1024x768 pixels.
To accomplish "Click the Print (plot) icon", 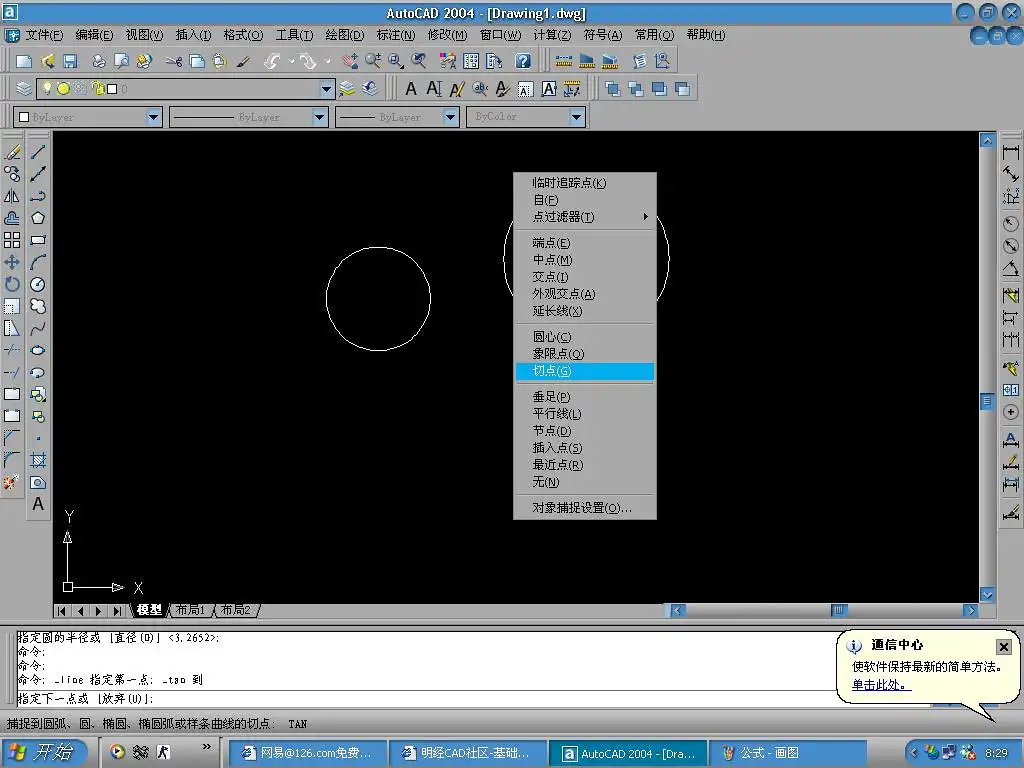I will tap(99, 61).
